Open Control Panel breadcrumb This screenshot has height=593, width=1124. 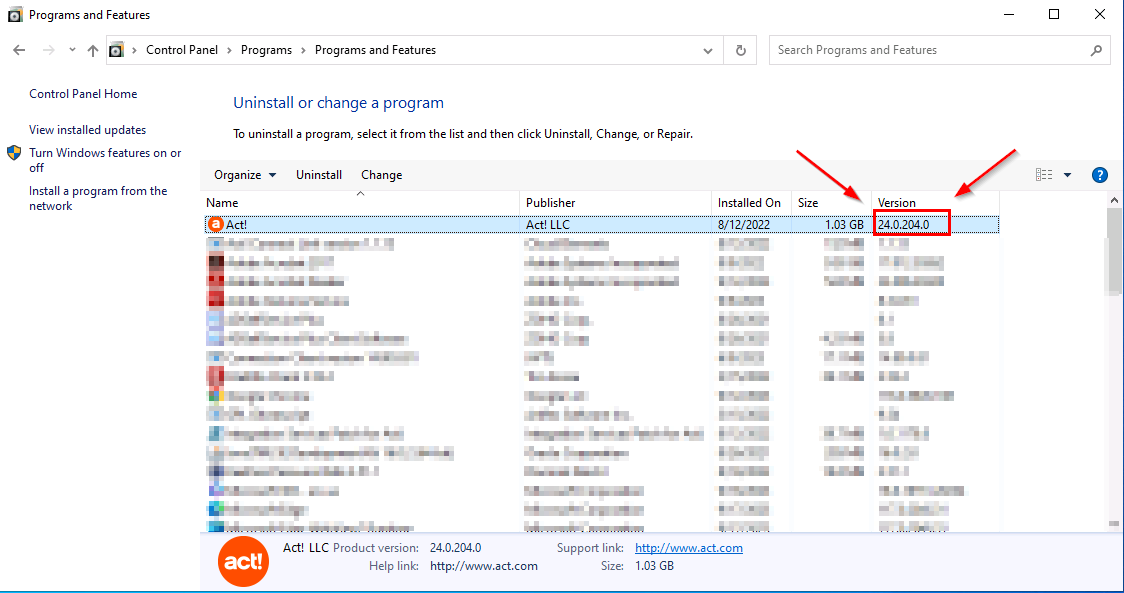(x=182, y=50)
